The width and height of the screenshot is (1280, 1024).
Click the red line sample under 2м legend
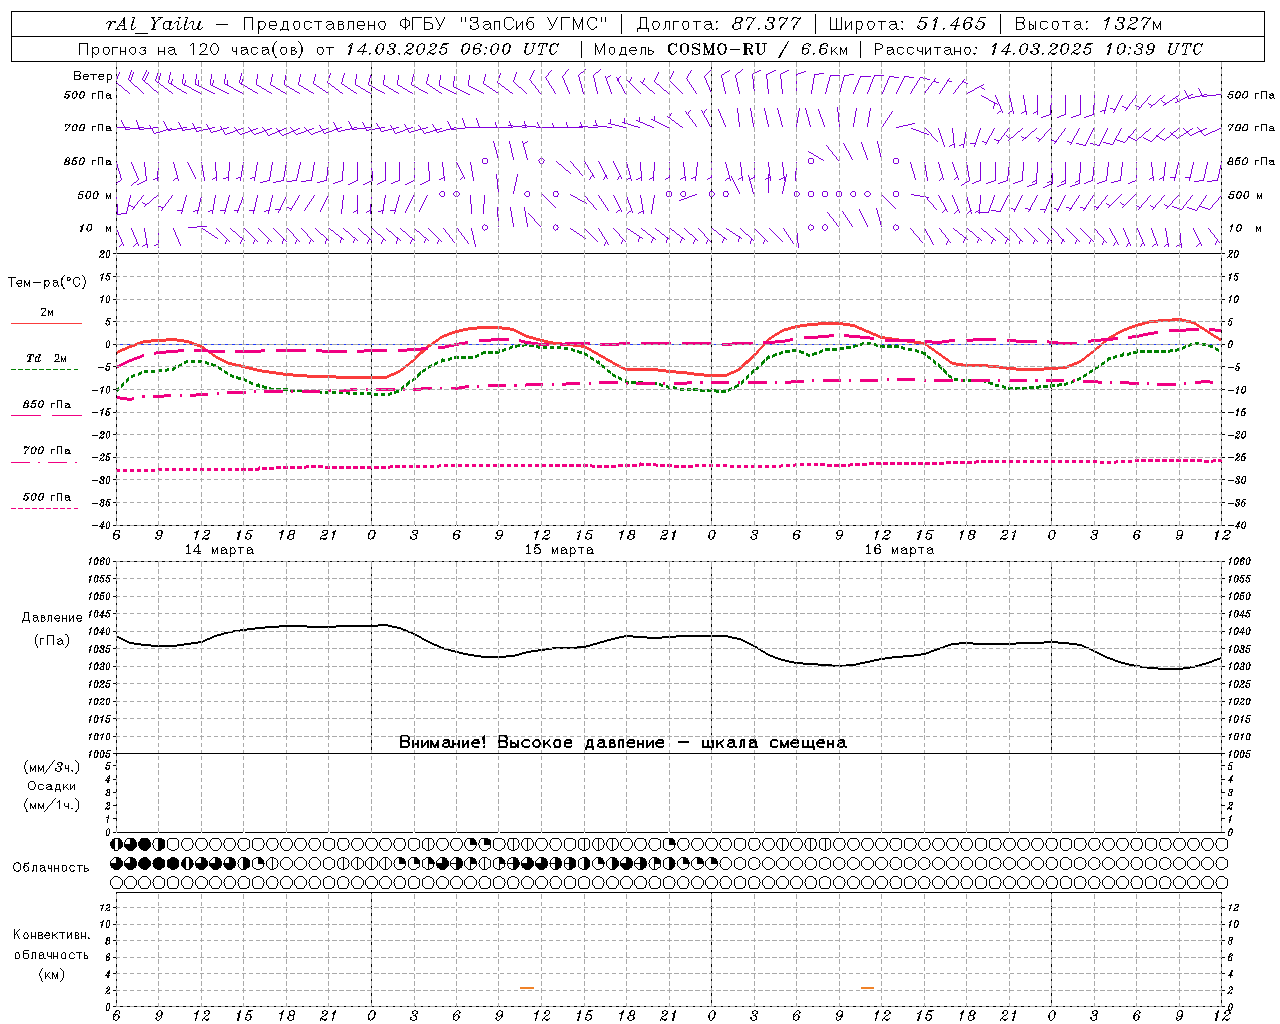[x=46, y=323]
